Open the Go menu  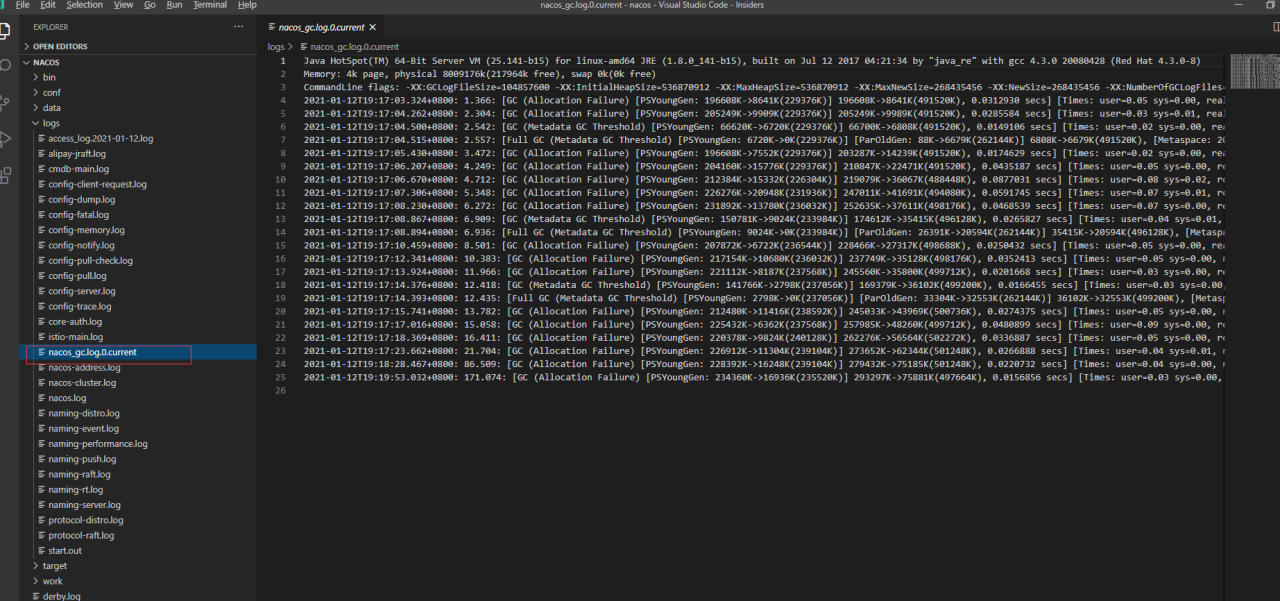click(150, 5)
